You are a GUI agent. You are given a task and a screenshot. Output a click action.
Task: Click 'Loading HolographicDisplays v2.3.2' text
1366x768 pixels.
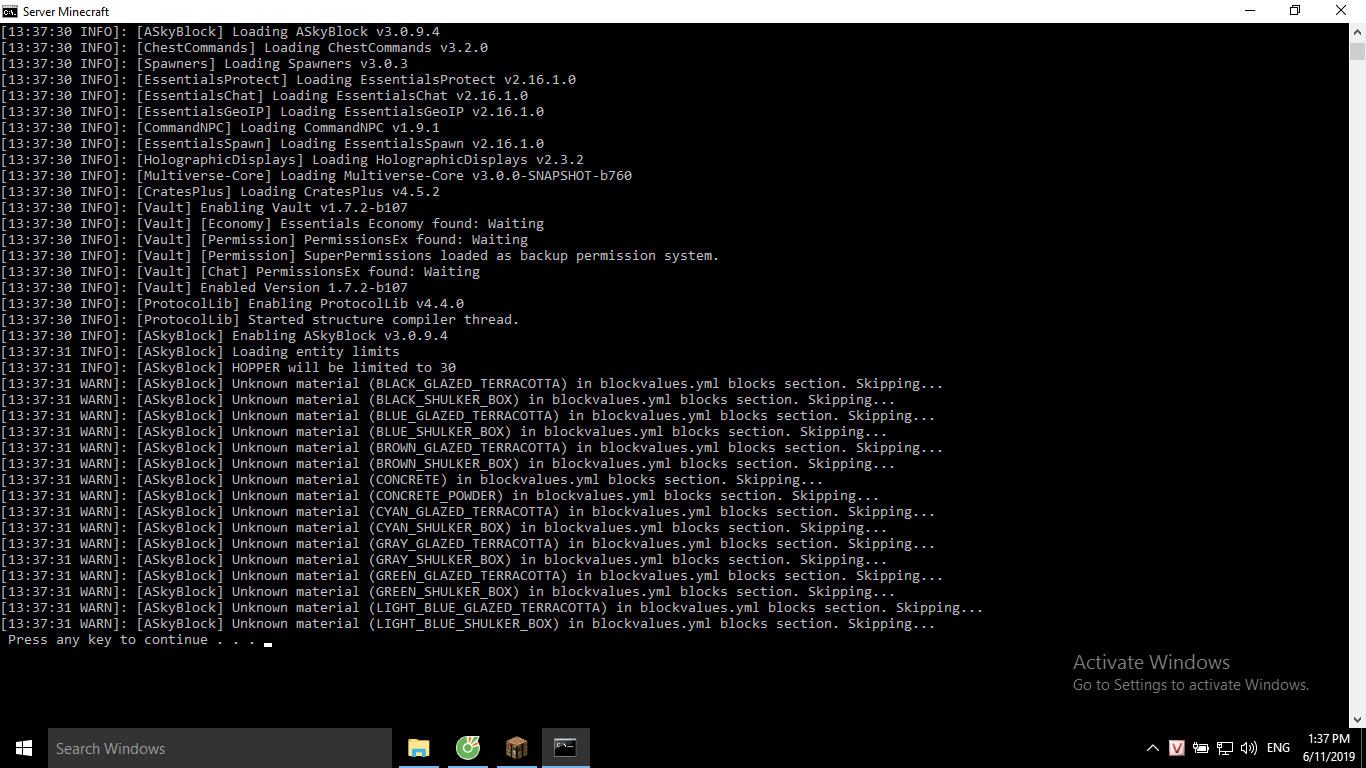coord(448,160)
